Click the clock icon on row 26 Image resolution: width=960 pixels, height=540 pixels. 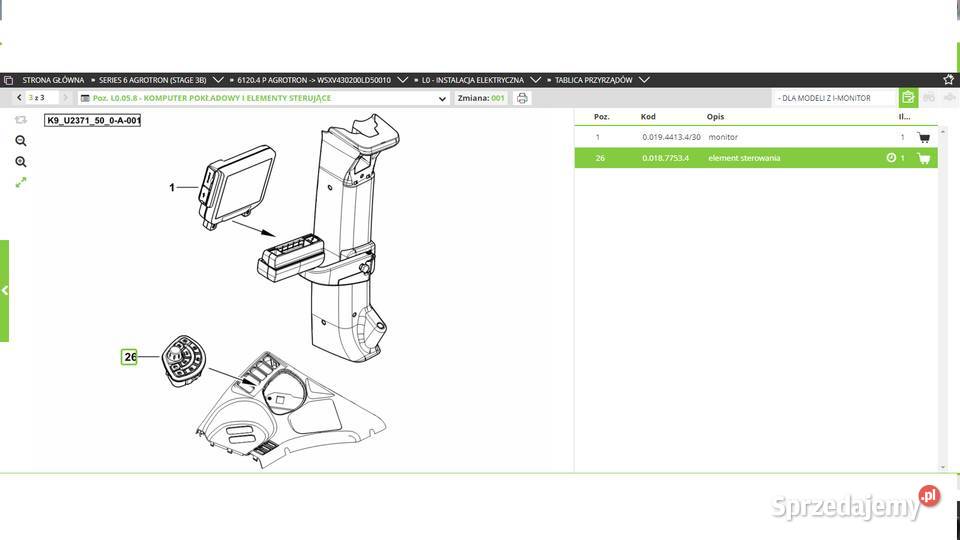[891, 158]
